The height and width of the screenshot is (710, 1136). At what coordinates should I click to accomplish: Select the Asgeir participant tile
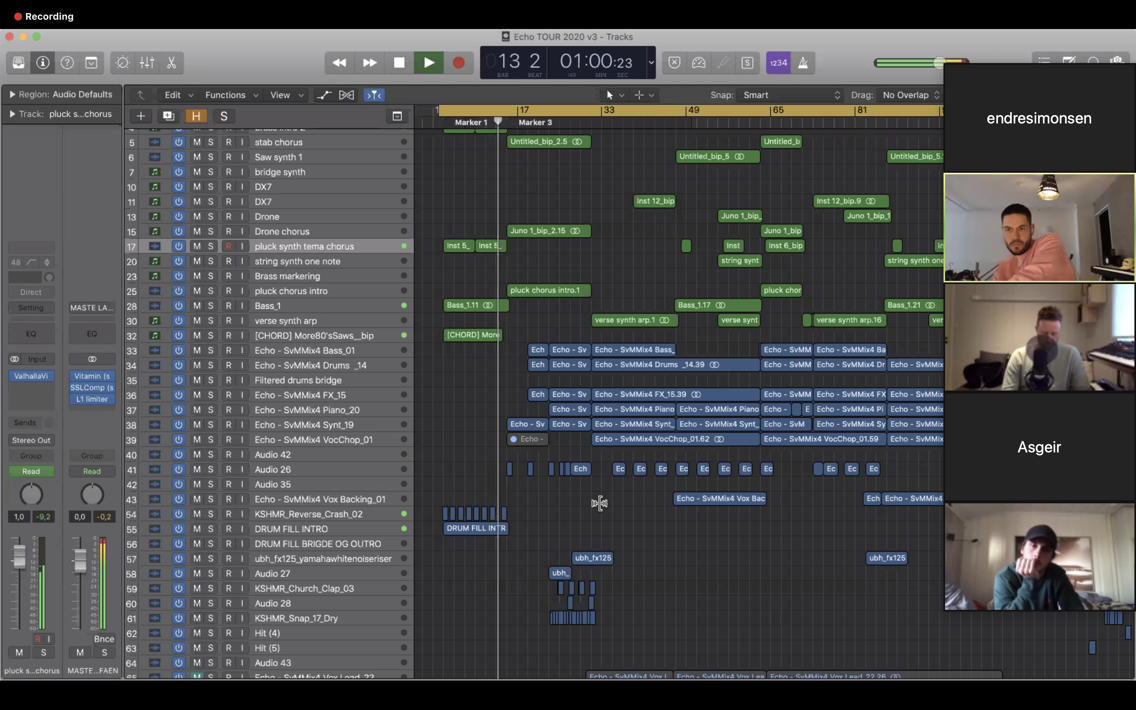click(1039, 447)
